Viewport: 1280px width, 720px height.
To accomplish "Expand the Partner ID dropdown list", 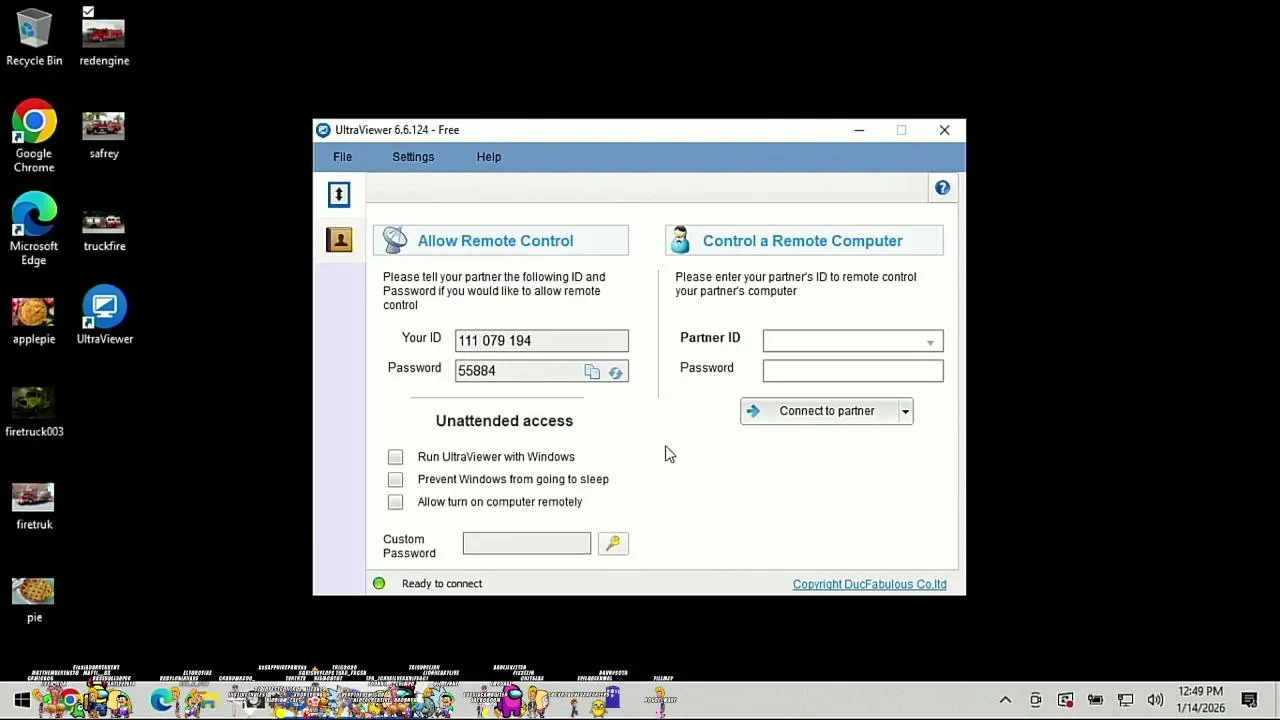I will point(930,342).
